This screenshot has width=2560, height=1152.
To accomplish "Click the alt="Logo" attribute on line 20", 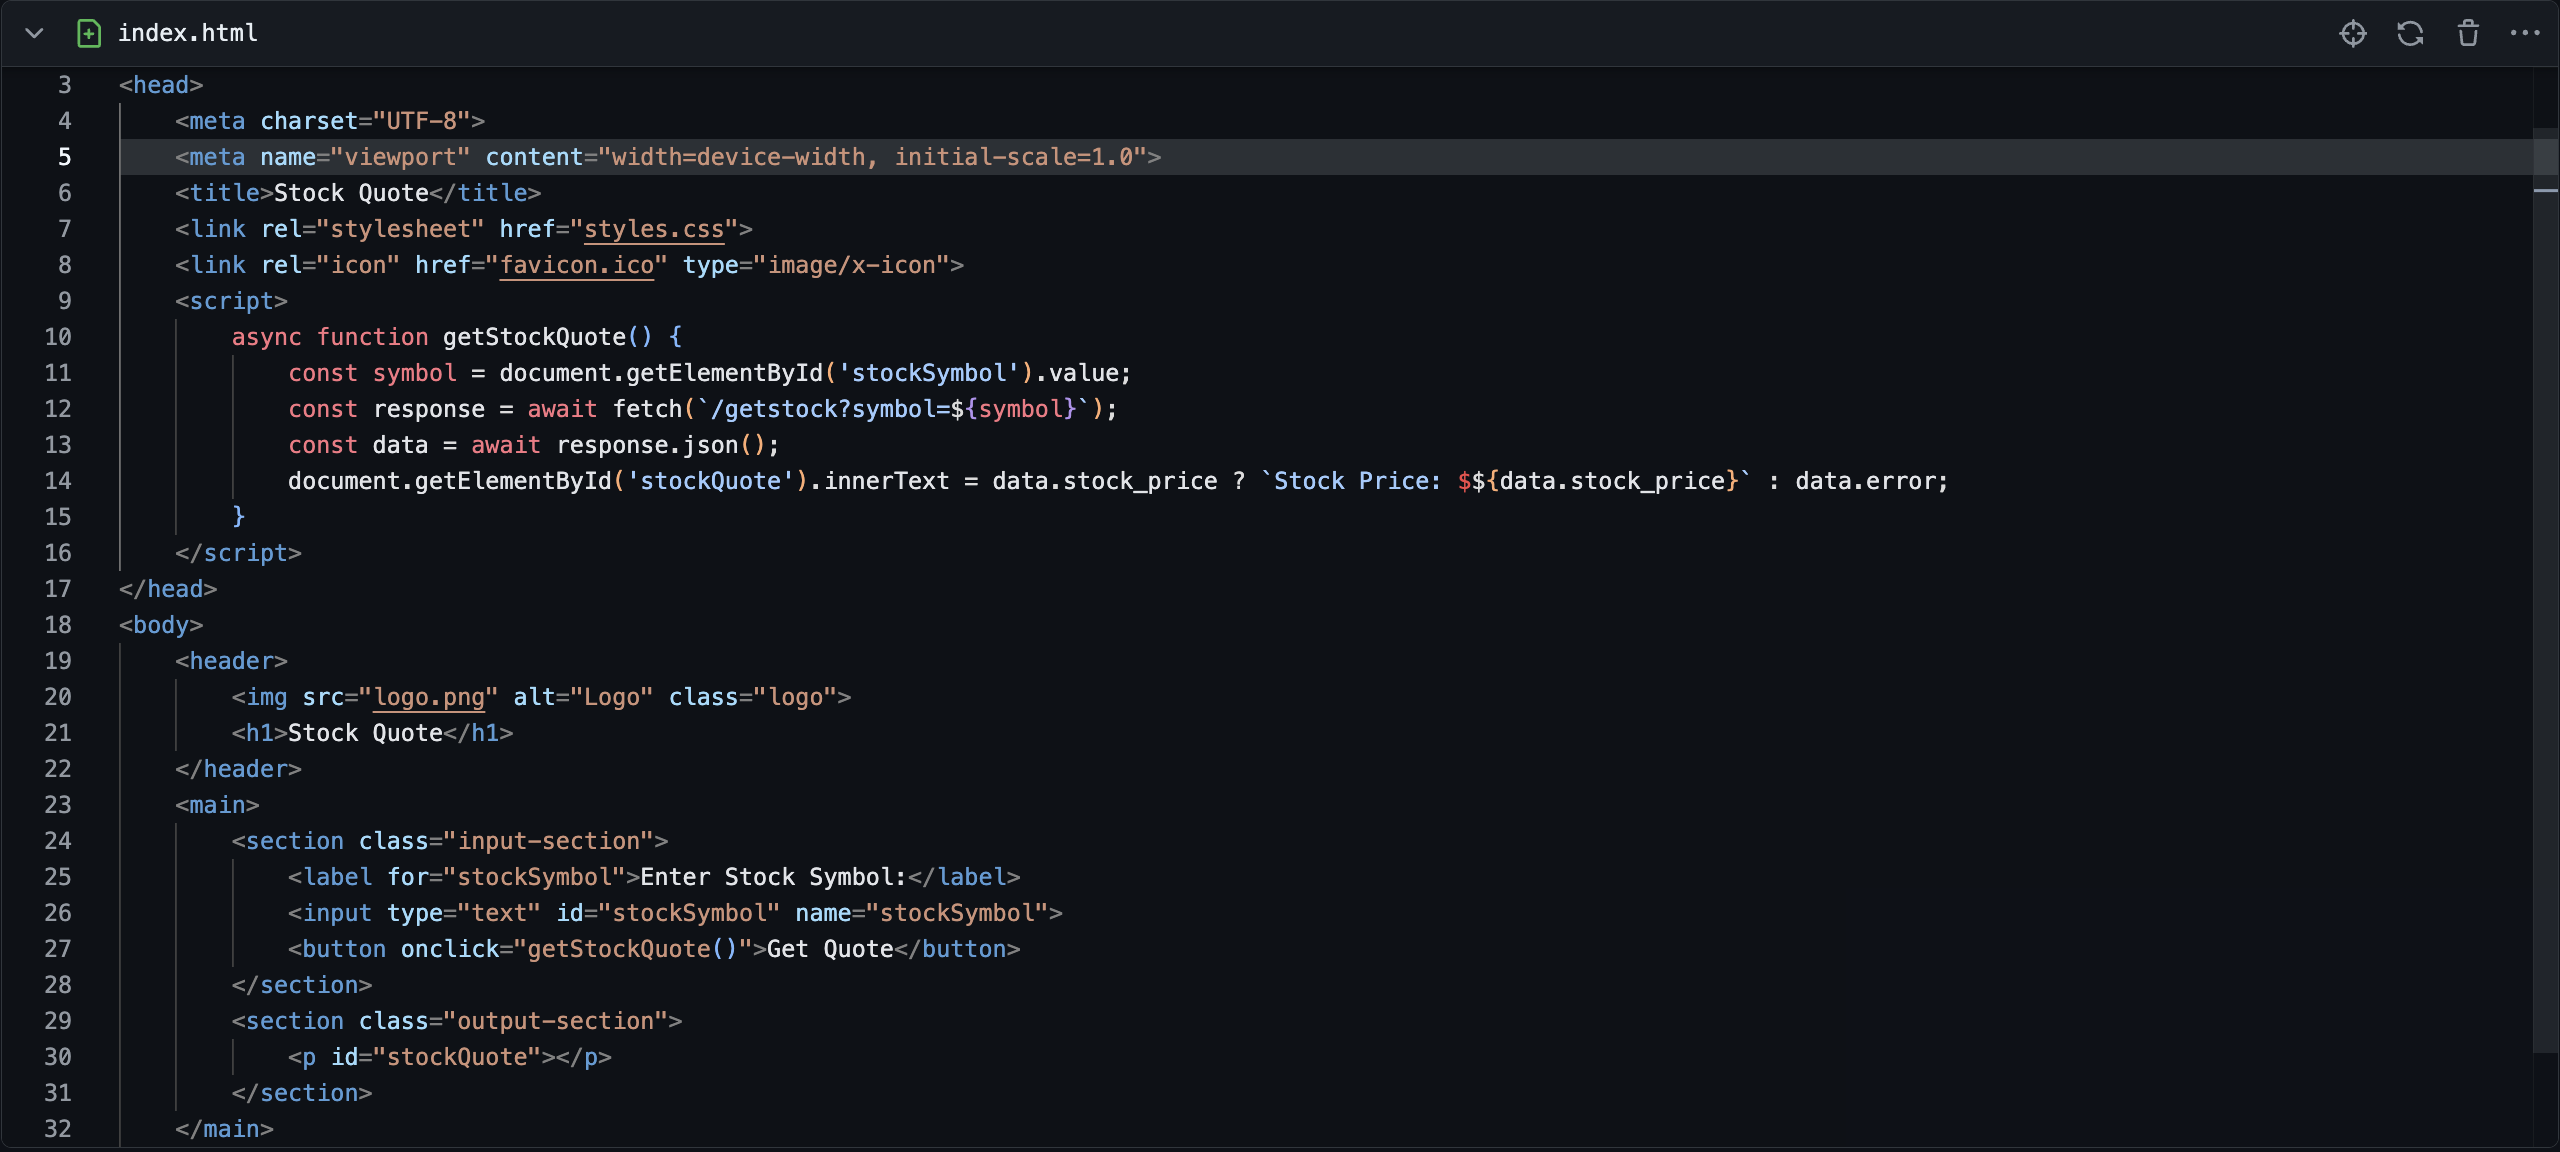I will (x=583, y=697).
